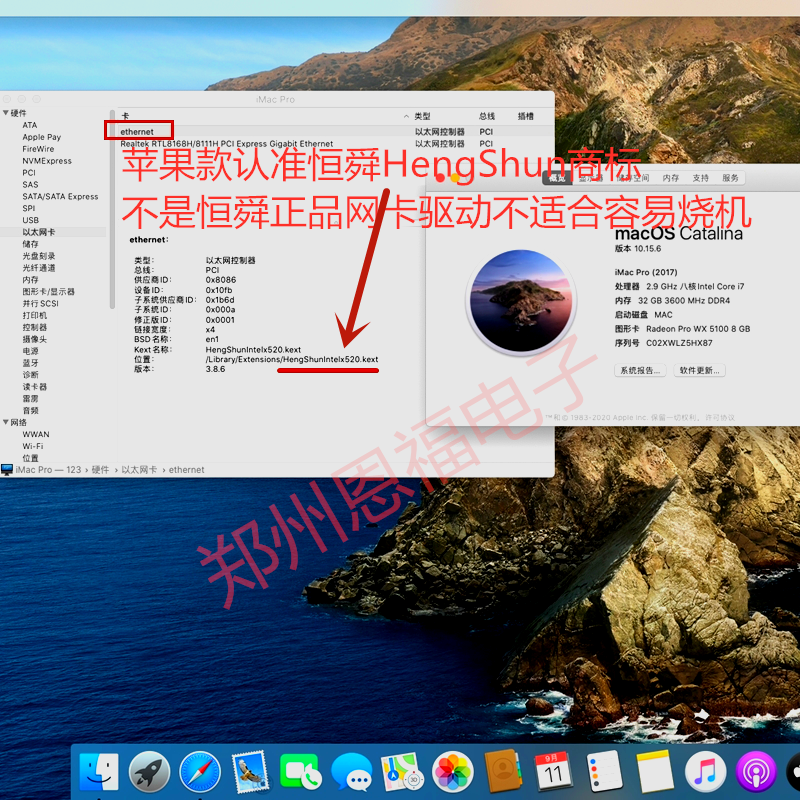Image resolution: width=800 pixels, height=800 pixels.
Task: Open the 许可协议 license link
Action: (720, 417)
